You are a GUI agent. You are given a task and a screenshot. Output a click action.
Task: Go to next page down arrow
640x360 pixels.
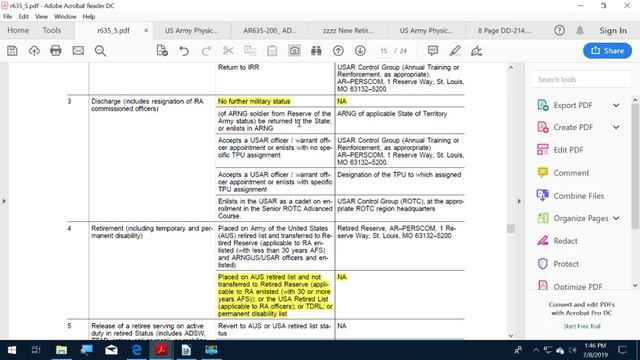[360, 51]
